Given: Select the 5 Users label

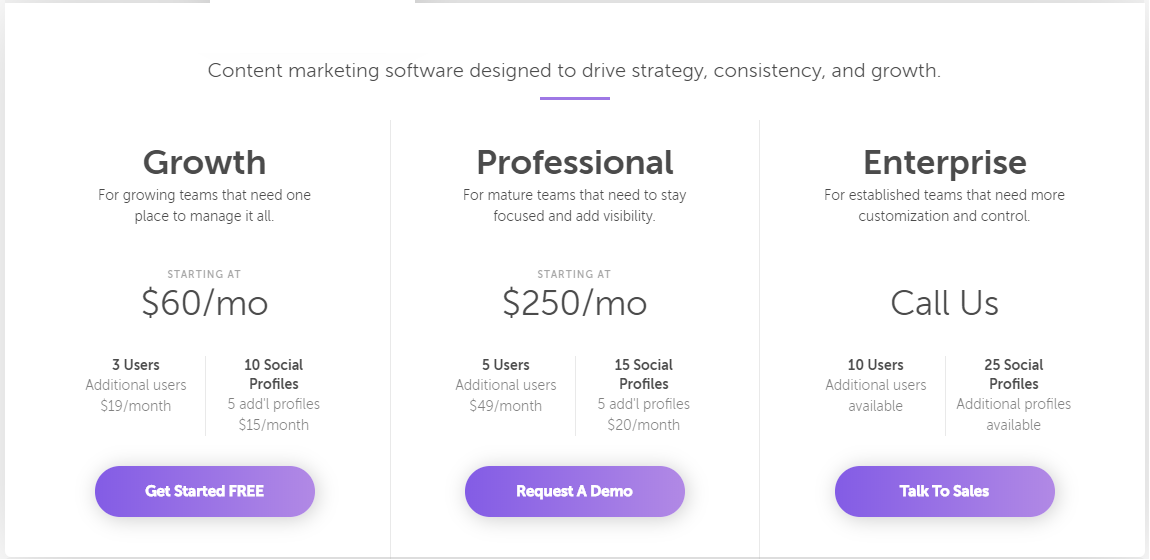Looking at the screenshot, I should click(x=506, y=365).
